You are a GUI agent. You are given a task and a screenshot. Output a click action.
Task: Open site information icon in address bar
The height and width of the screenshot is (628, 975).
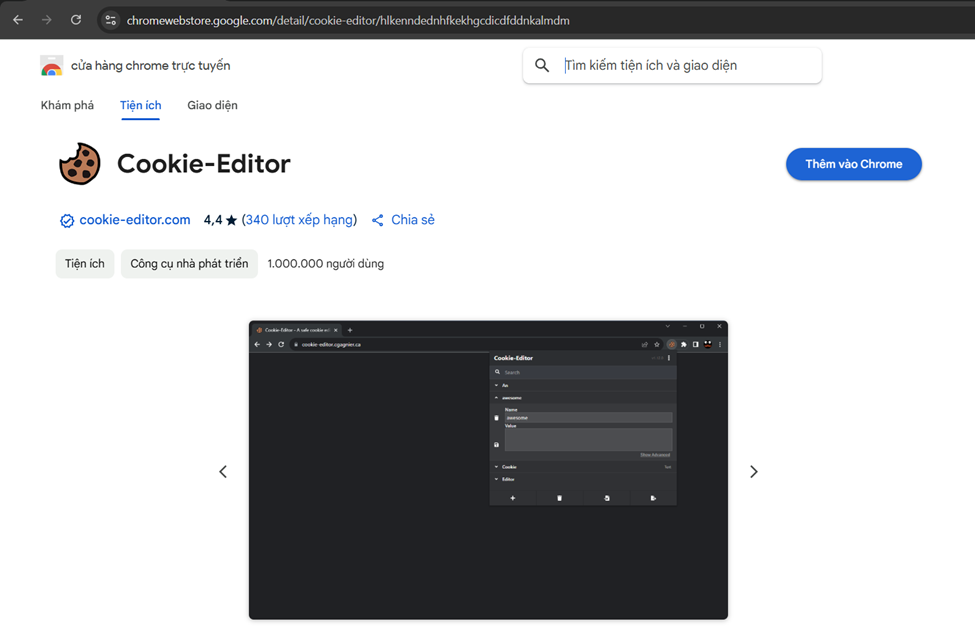[111, 21]
